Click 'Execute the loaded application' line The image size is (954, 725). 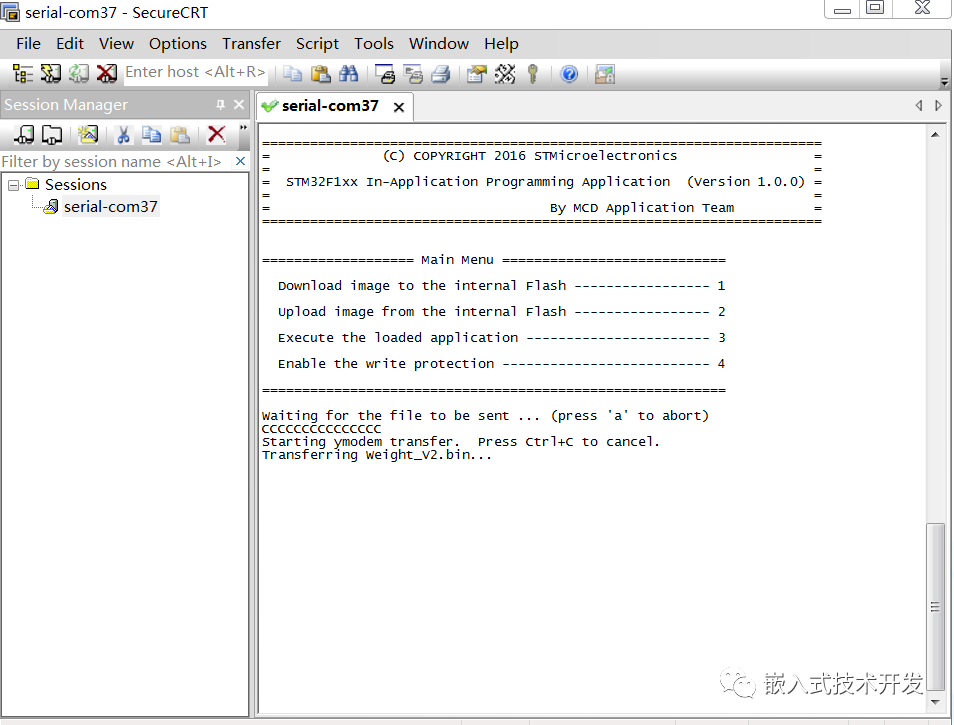pyautogui.click(x=501, y=338)
